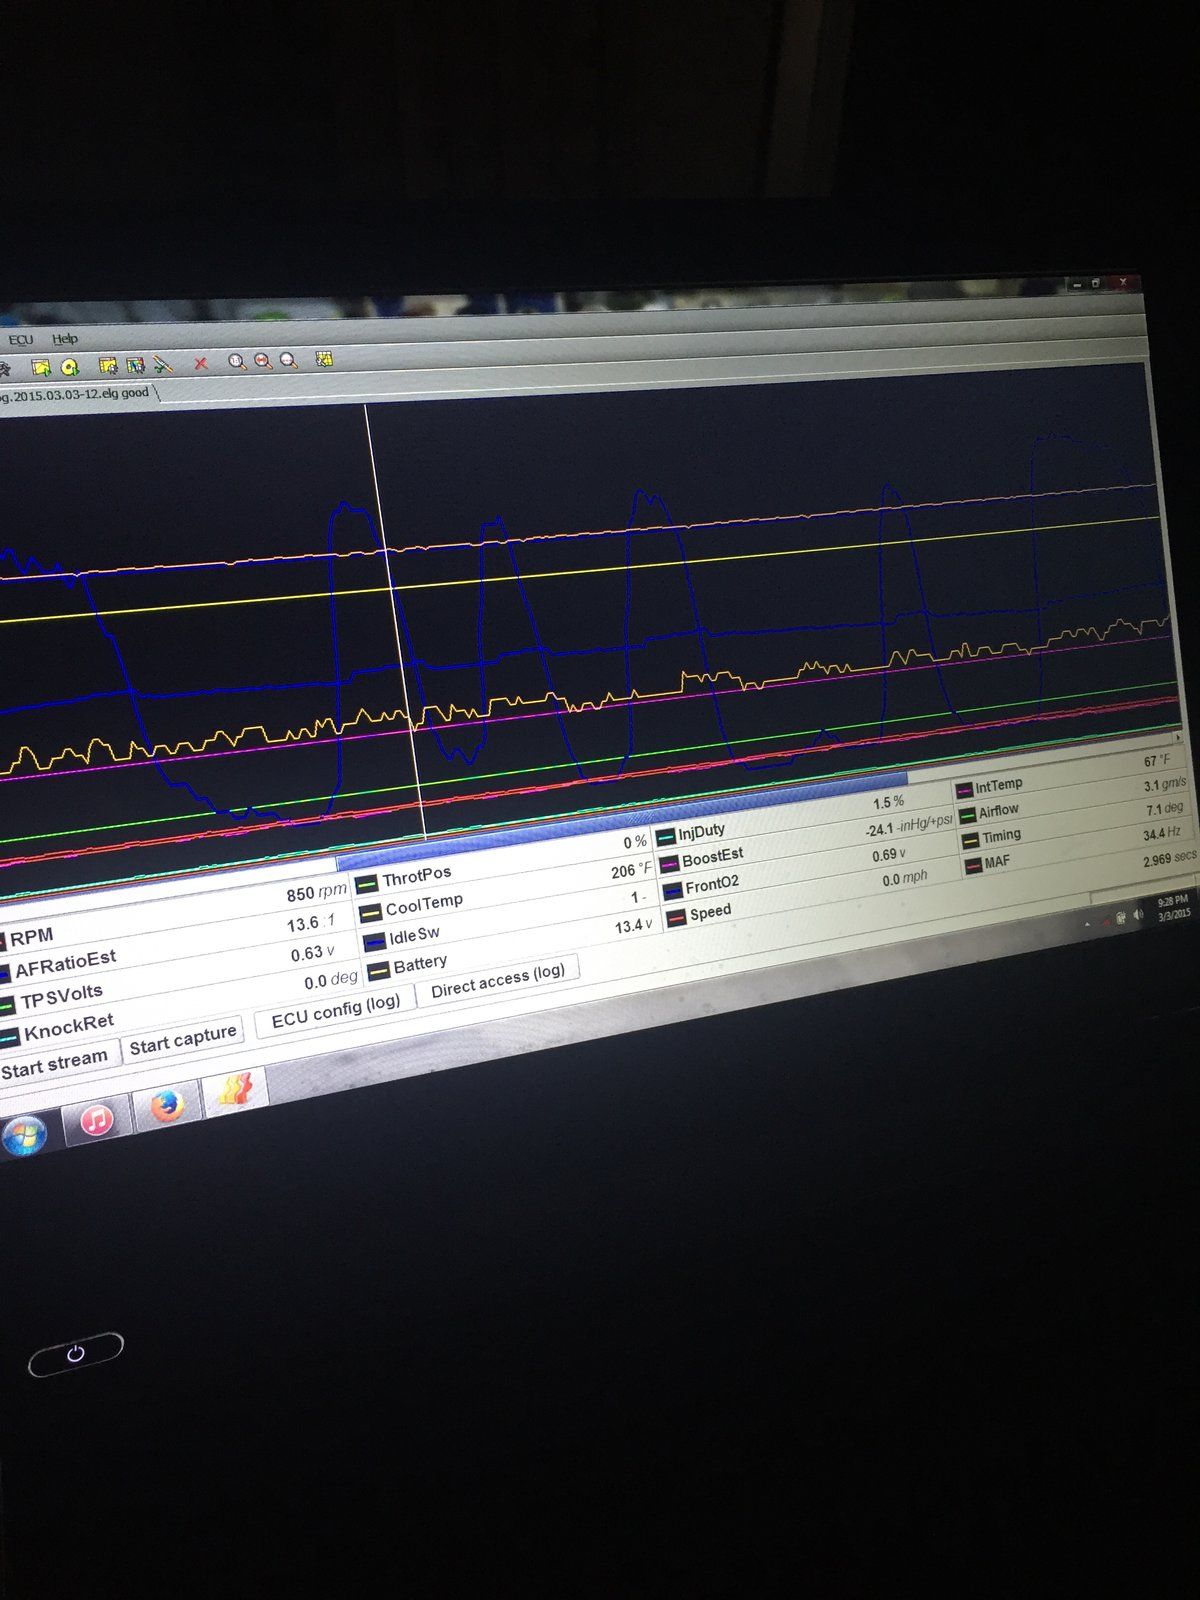
Task: Click the 1:1 zoom magnifier icon
Action: [237, 362]
